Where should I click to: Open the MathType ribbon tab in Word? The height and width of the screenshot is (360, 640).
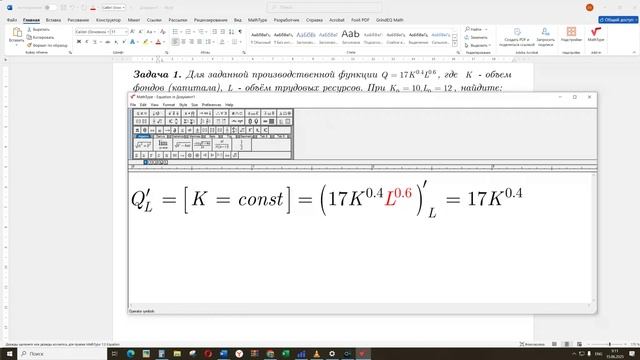pos(257,20)
